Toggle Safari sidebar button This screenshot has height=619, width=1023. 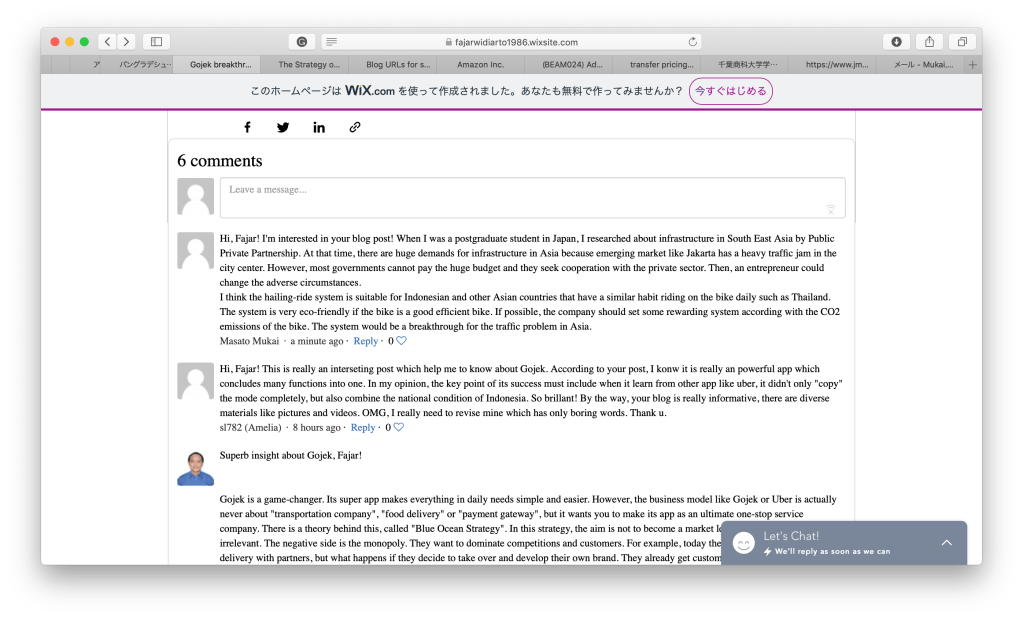[157, 42]
